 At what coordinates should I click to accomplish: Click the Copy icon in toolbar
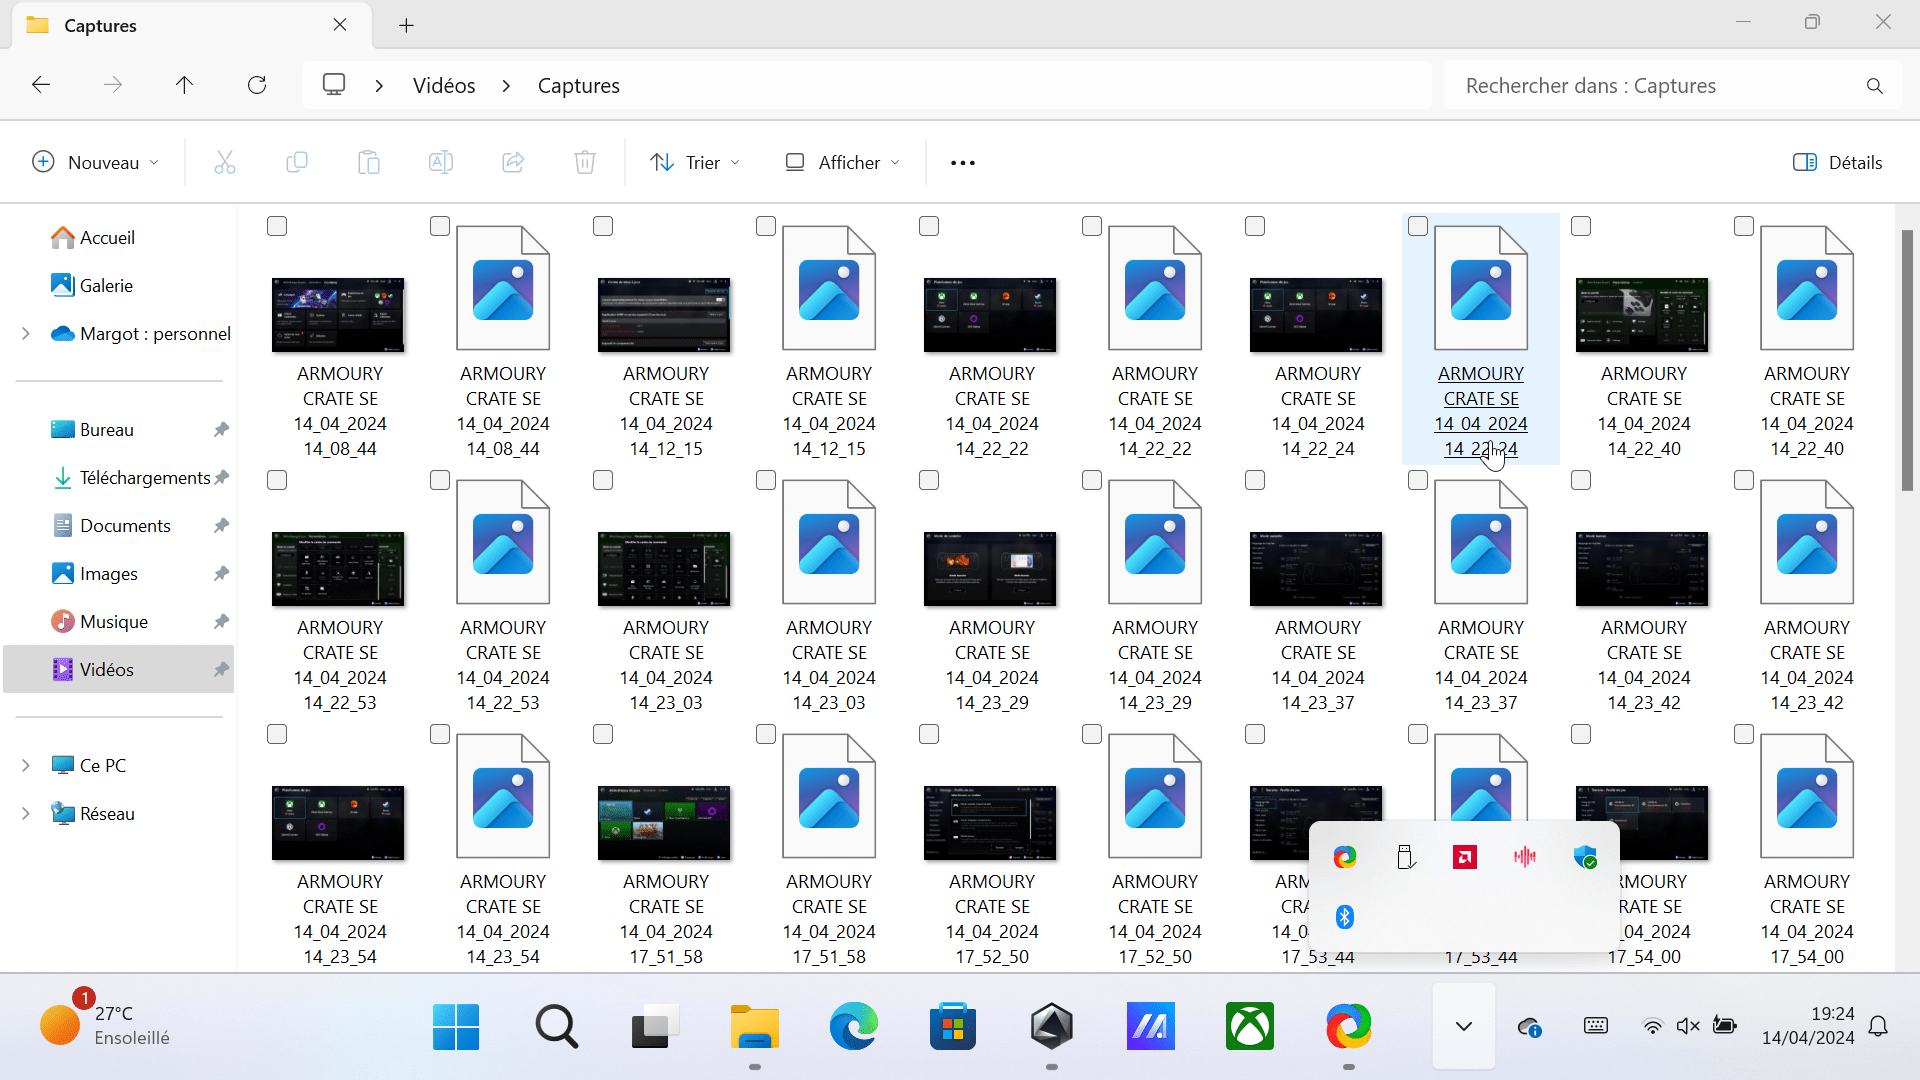[x=297, y=162]
